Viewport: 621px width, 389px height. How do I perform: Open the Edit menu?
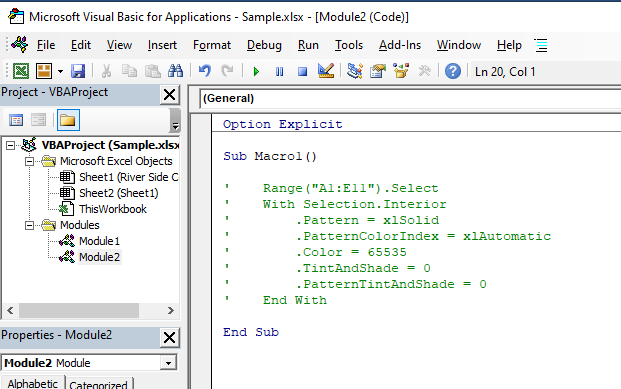pos(81,45)
